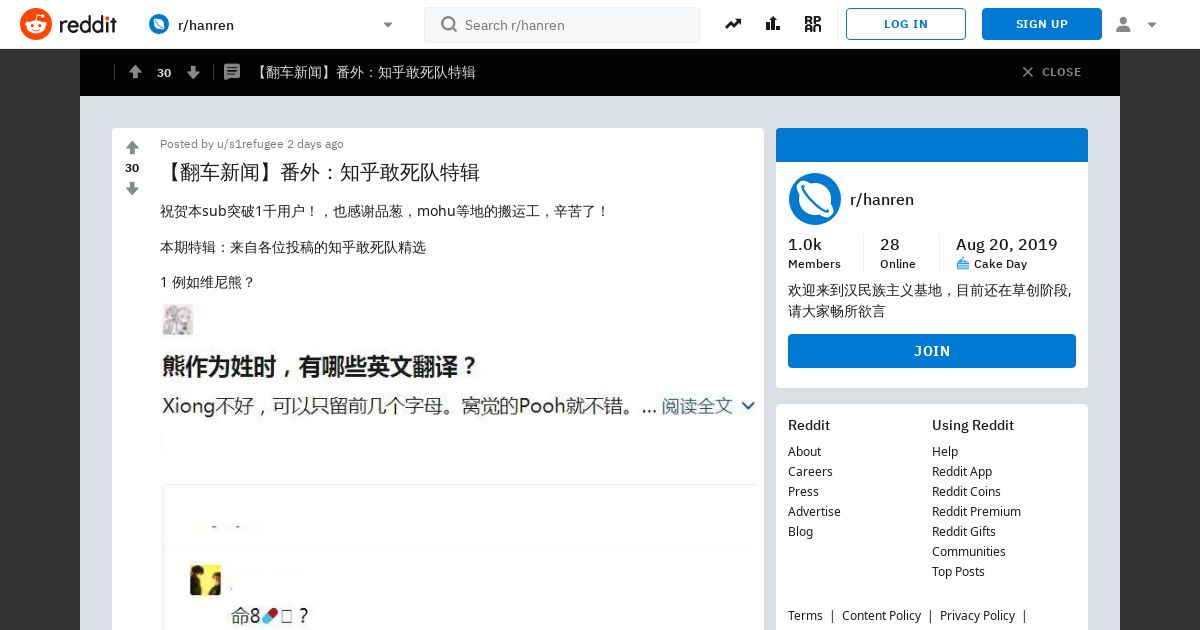Viewport: 1200px width, 630px height.
Task: Open the About footer link
Action: (x=804, y=451)
